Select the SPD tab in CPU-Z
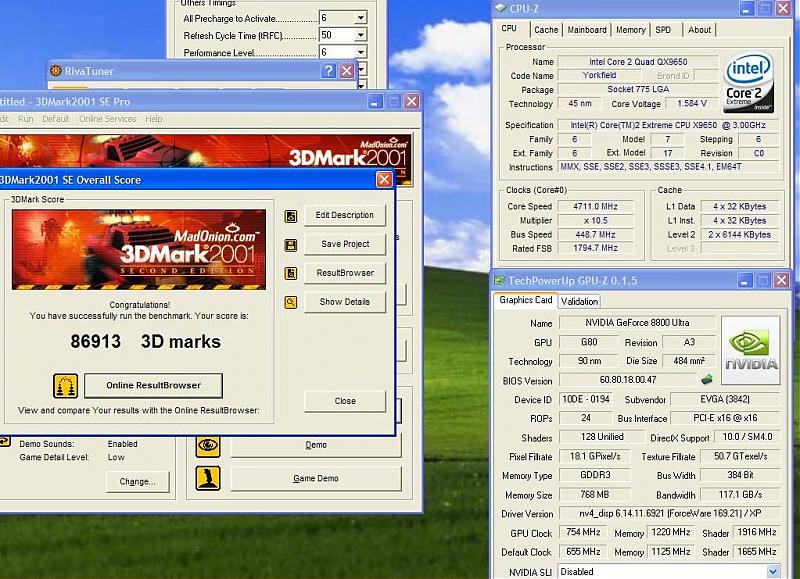 point(663,30)
